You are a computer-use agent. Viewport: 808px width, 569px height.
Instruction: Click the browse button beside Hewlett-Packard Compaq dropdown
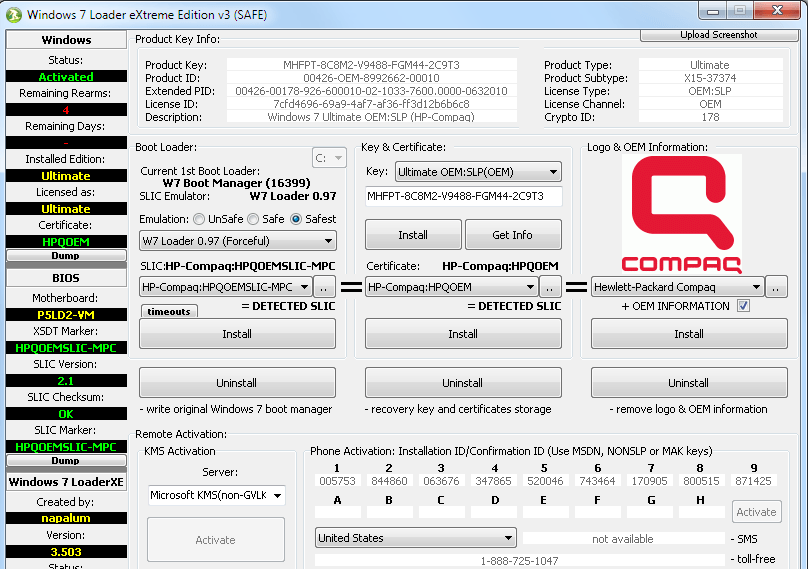[x=778, y=287]
